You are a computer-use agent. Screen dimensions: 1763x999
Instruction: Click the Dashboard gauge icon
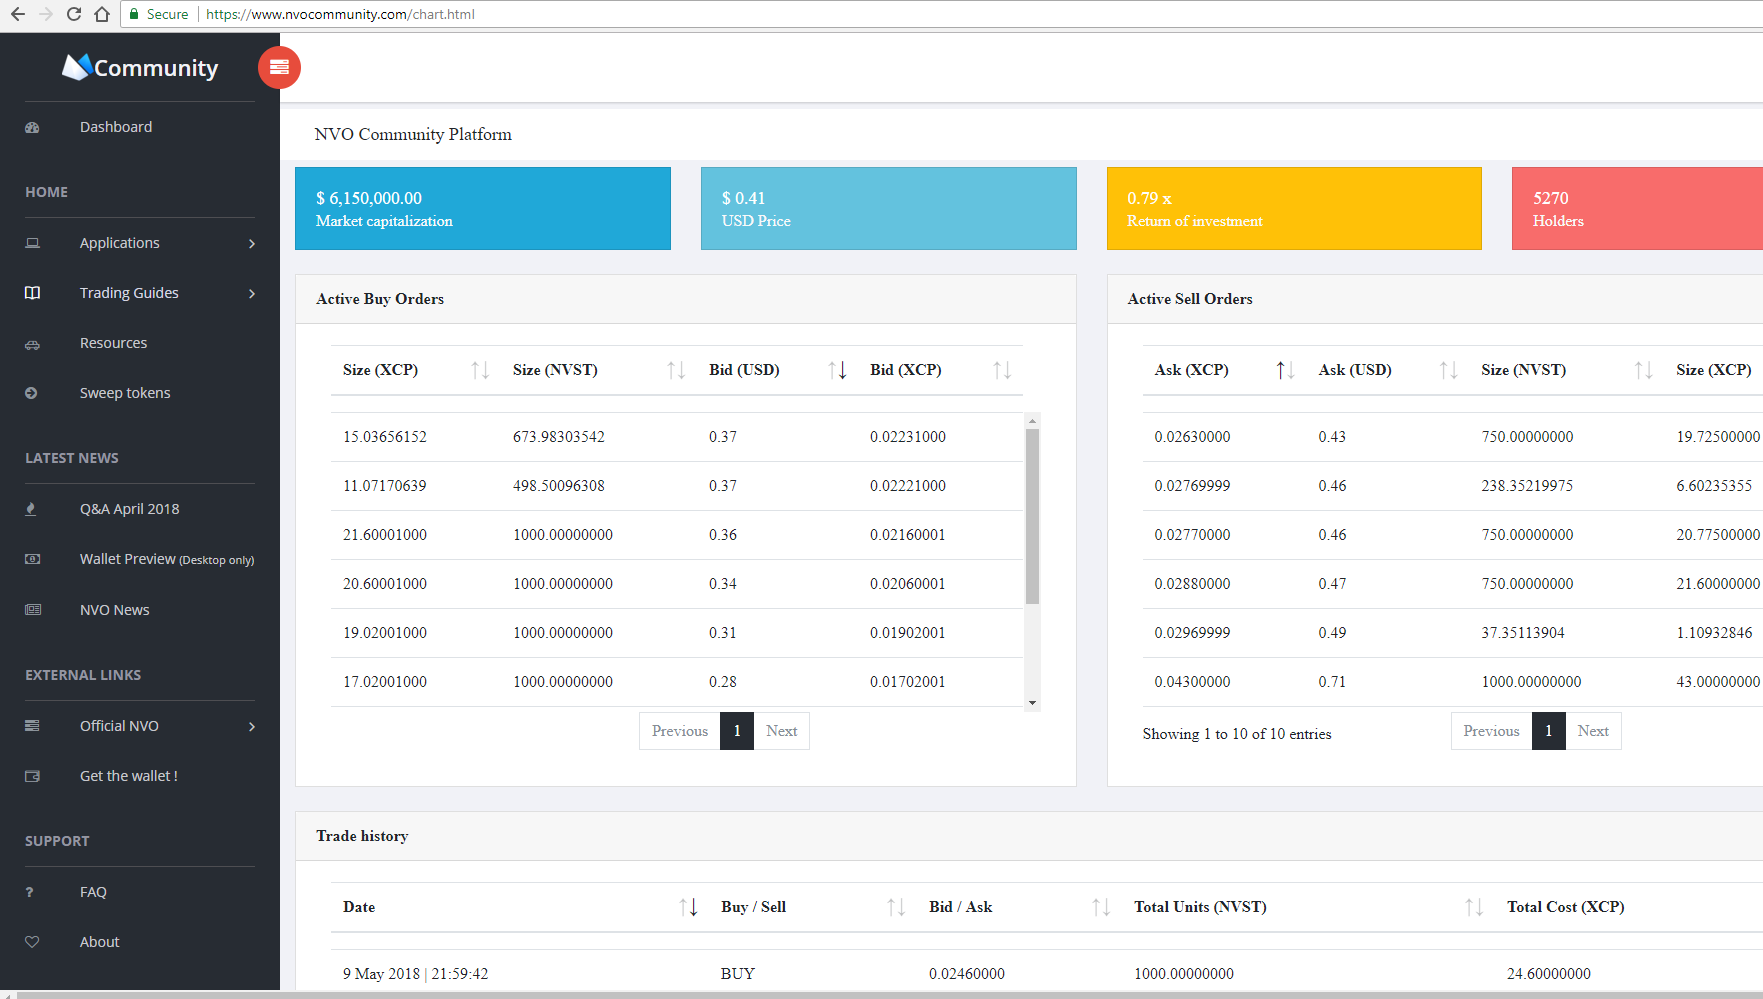click(32, 127)
